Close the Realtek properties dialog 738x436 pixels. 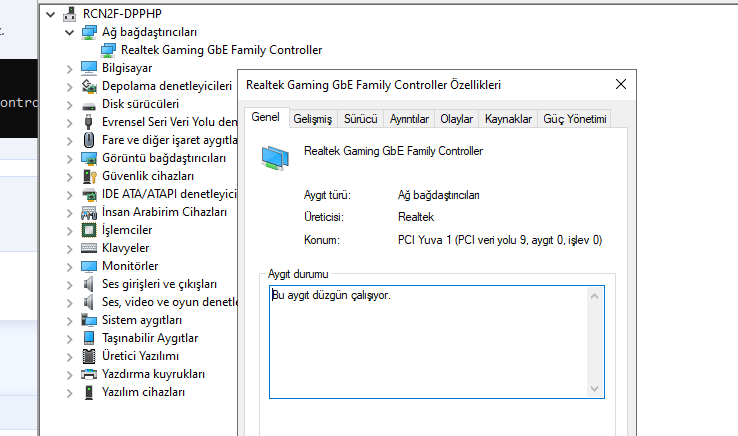coord(621,85)
